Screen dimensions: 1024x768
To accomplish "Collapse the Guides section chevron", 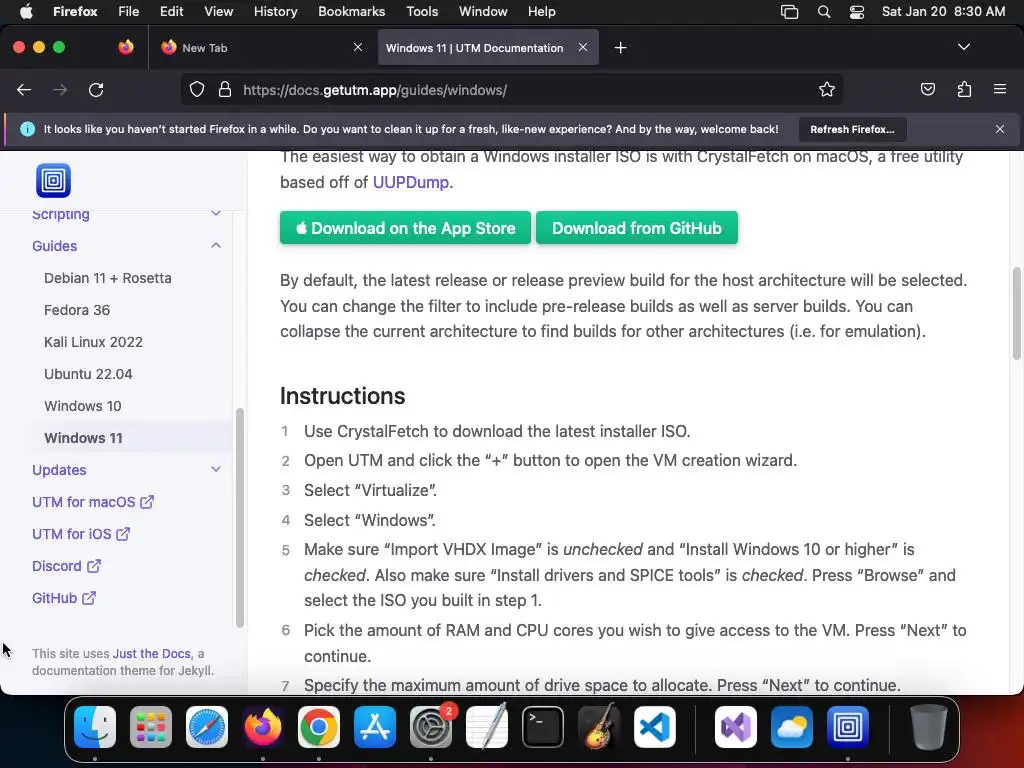I will [x=216, y=246].
